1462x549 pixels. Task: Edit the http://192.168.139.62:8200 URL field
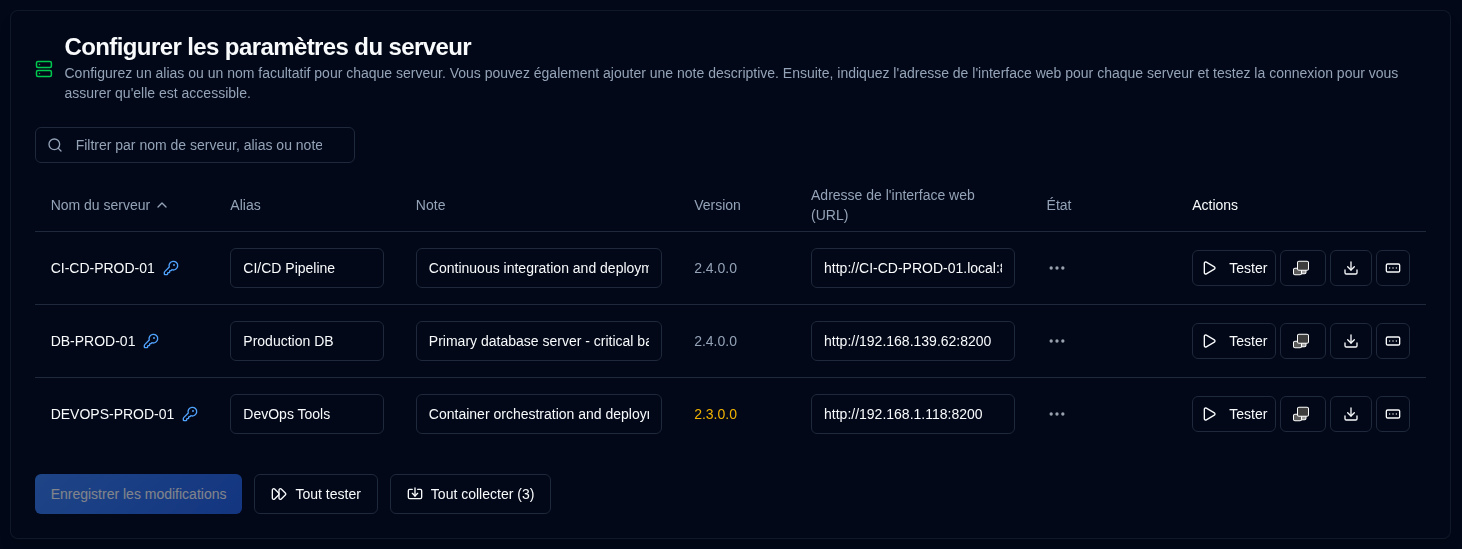tap(913, 341)
